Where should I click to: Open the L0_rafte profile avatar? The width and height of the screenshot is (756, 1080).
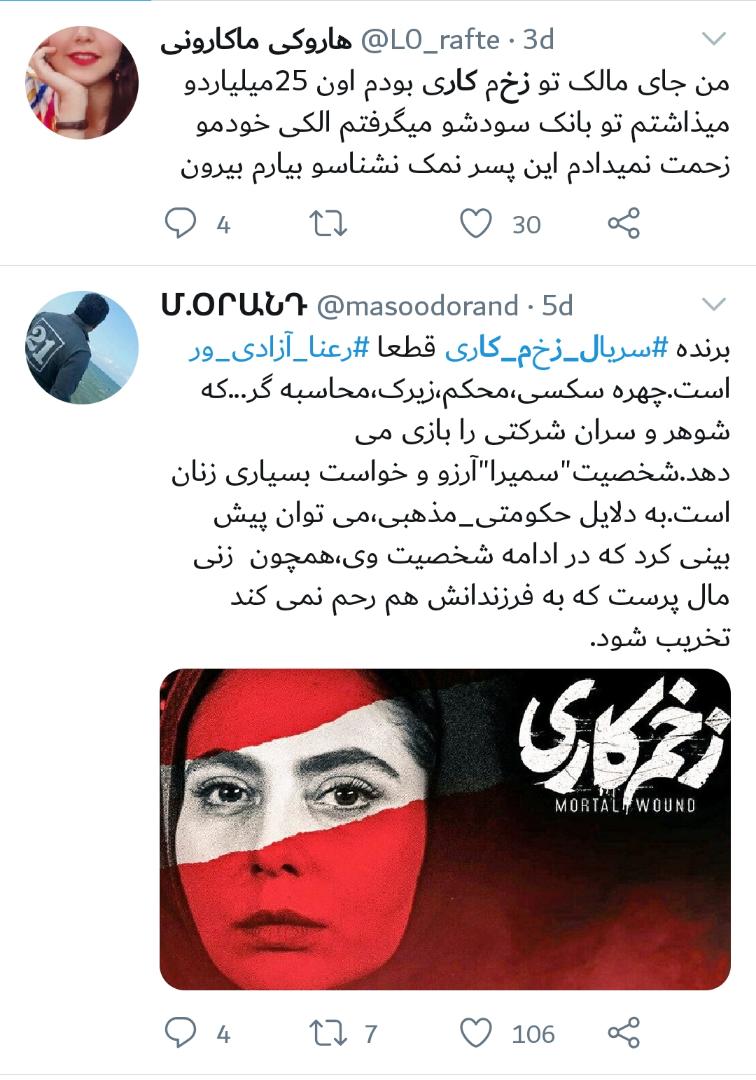tap(82, 83)
